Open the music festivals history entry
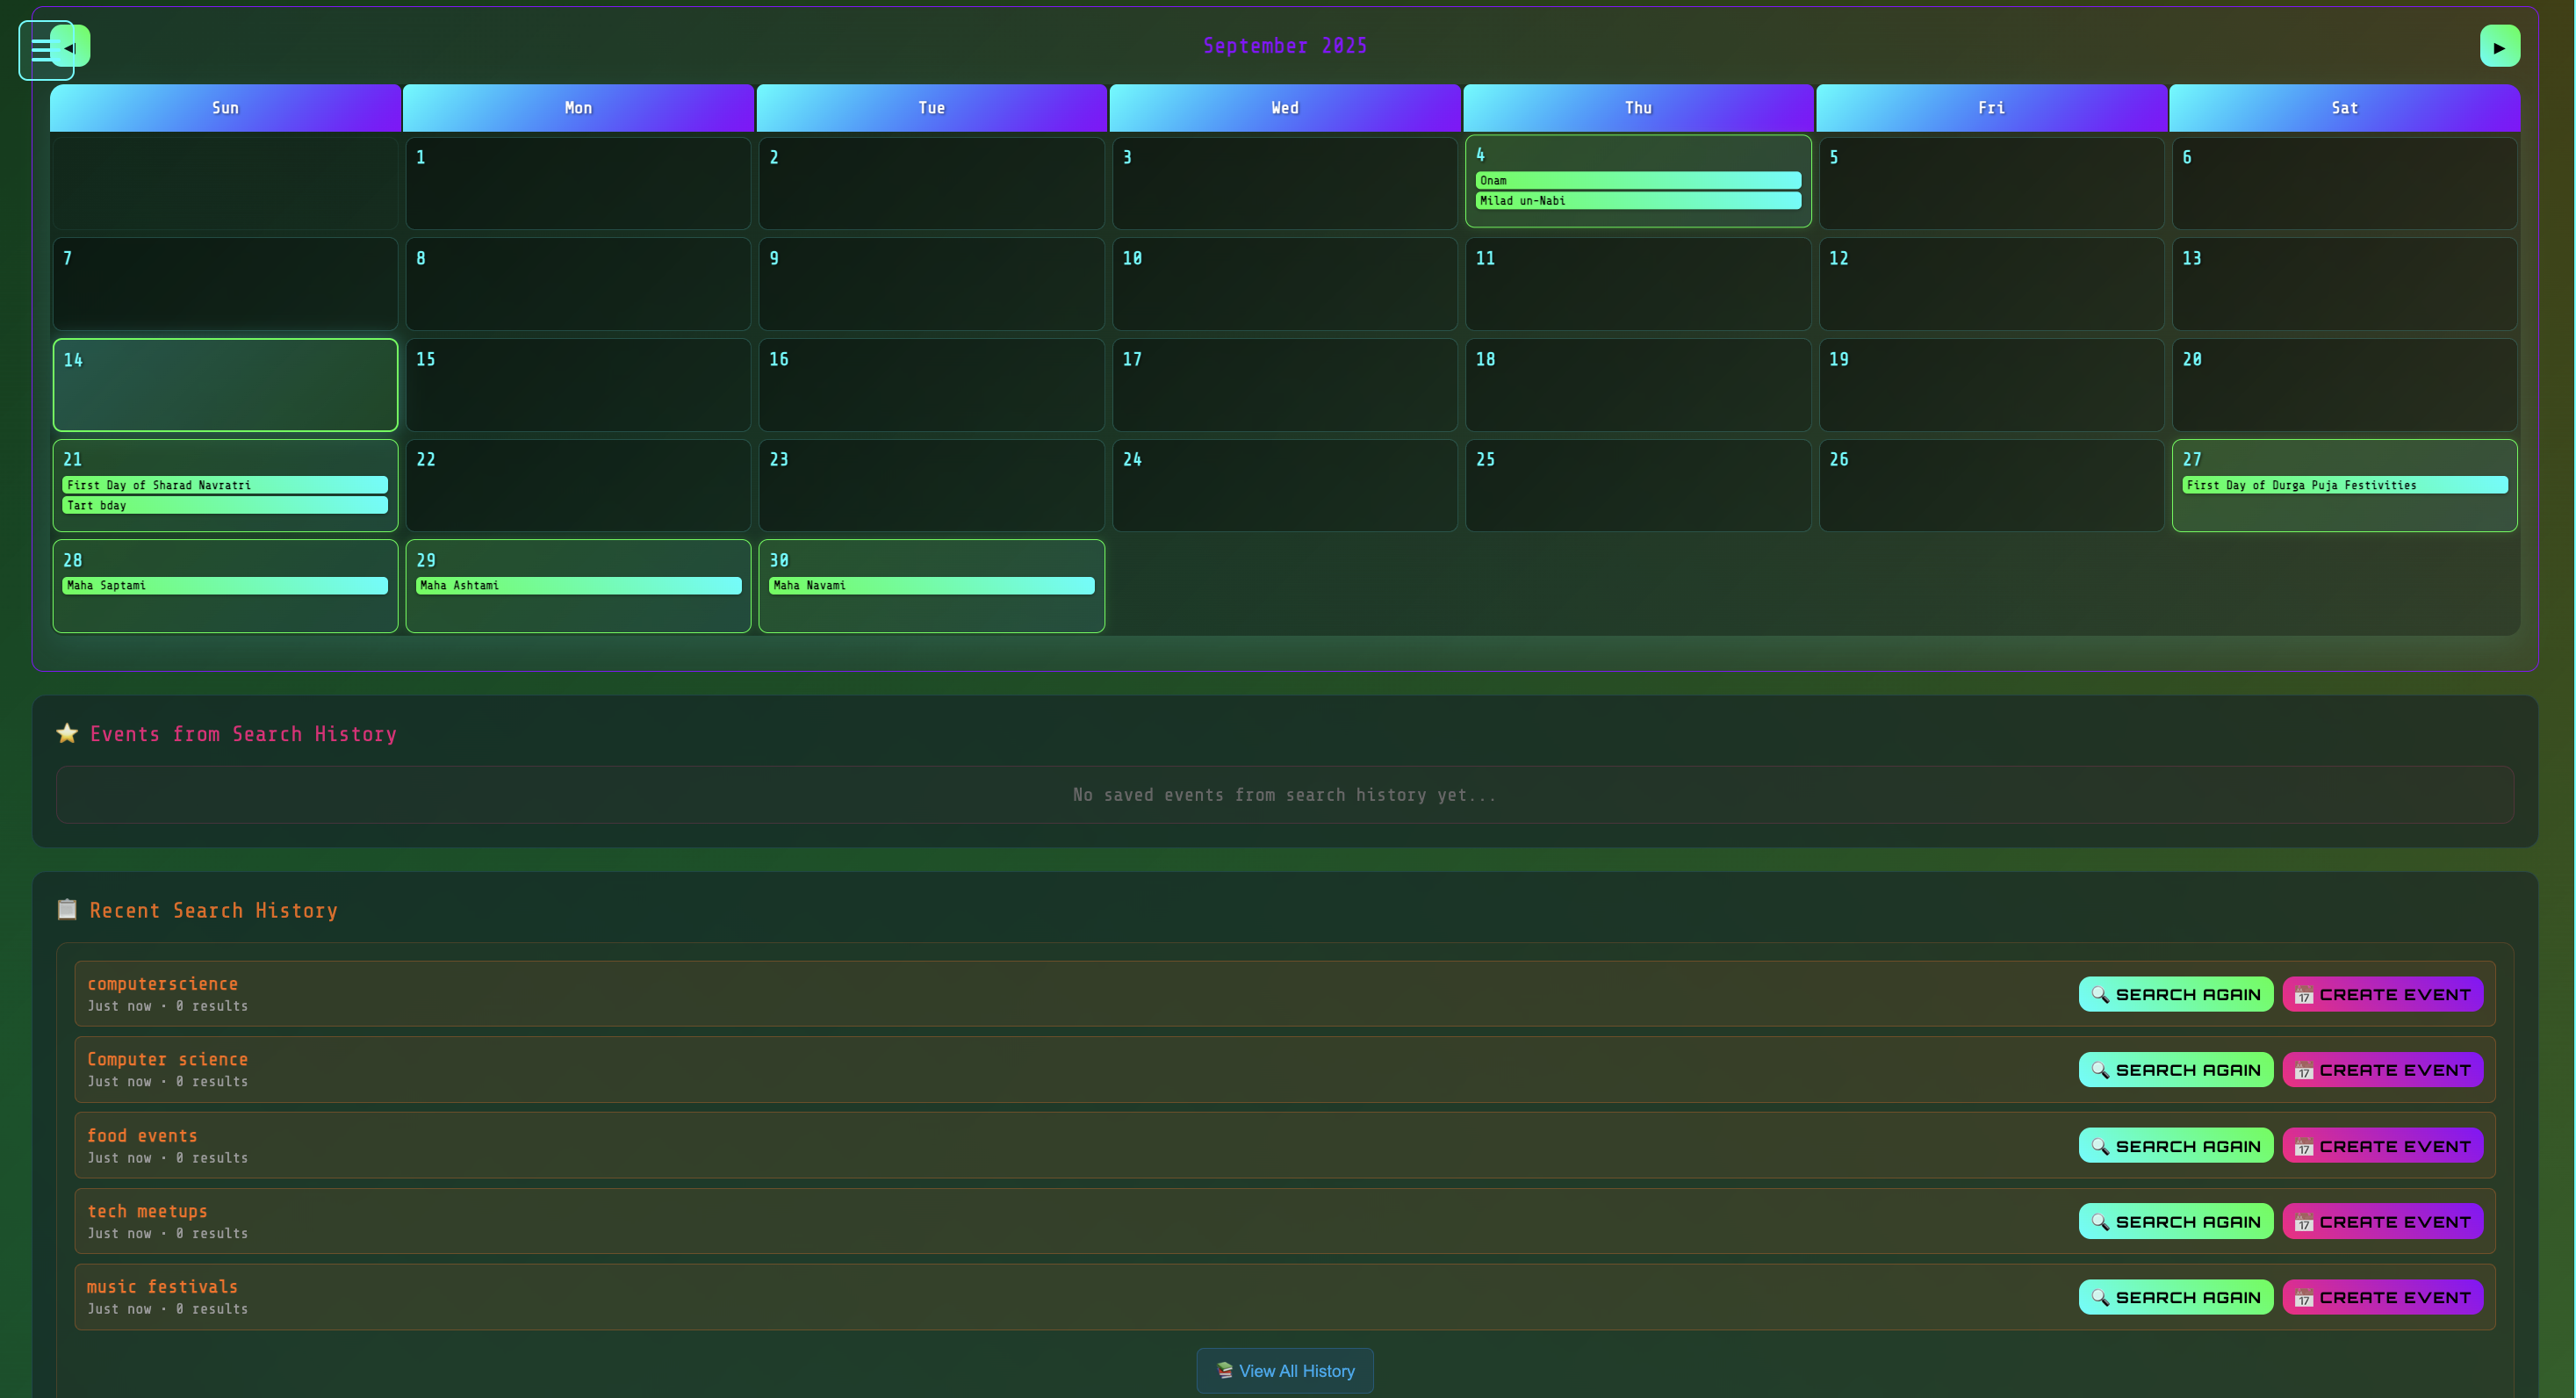 162,1287
